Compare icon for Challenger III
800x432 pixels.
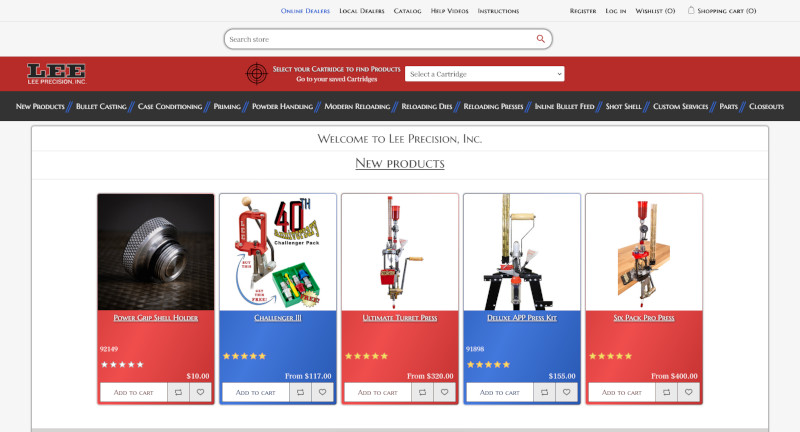coord(301,392)
